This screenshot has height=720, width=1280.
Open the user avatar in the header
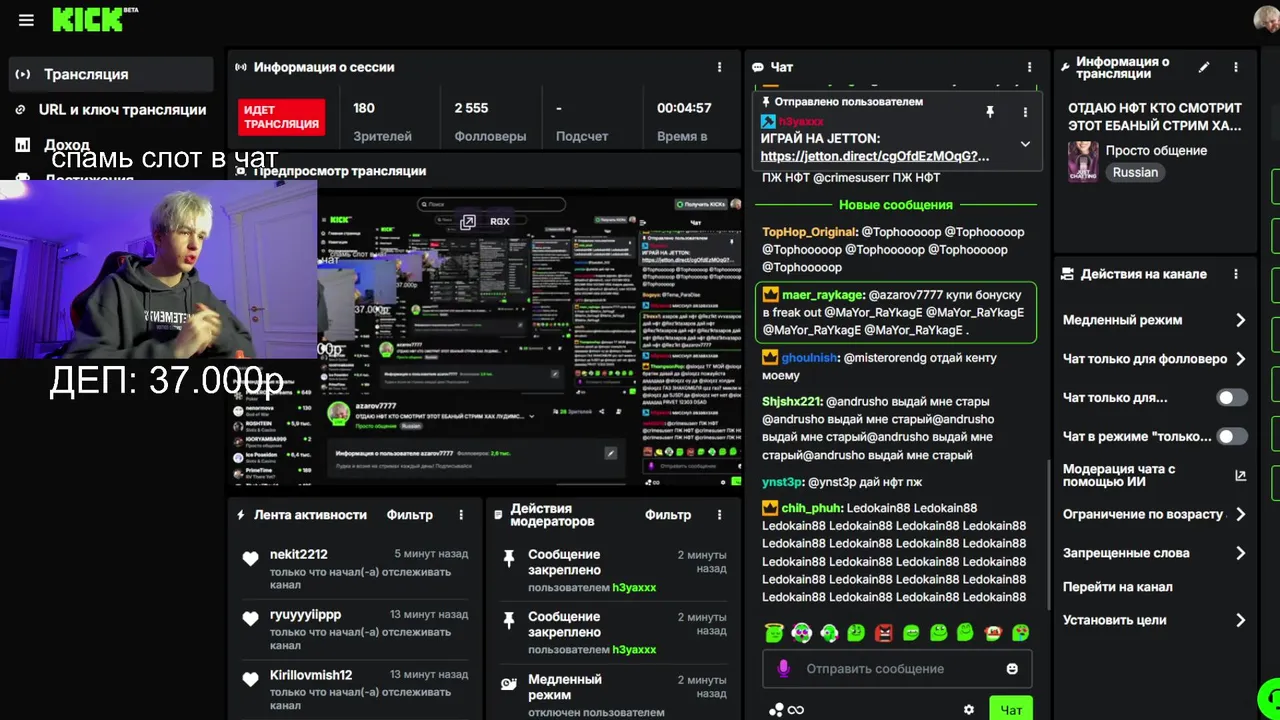point(1266,19)
